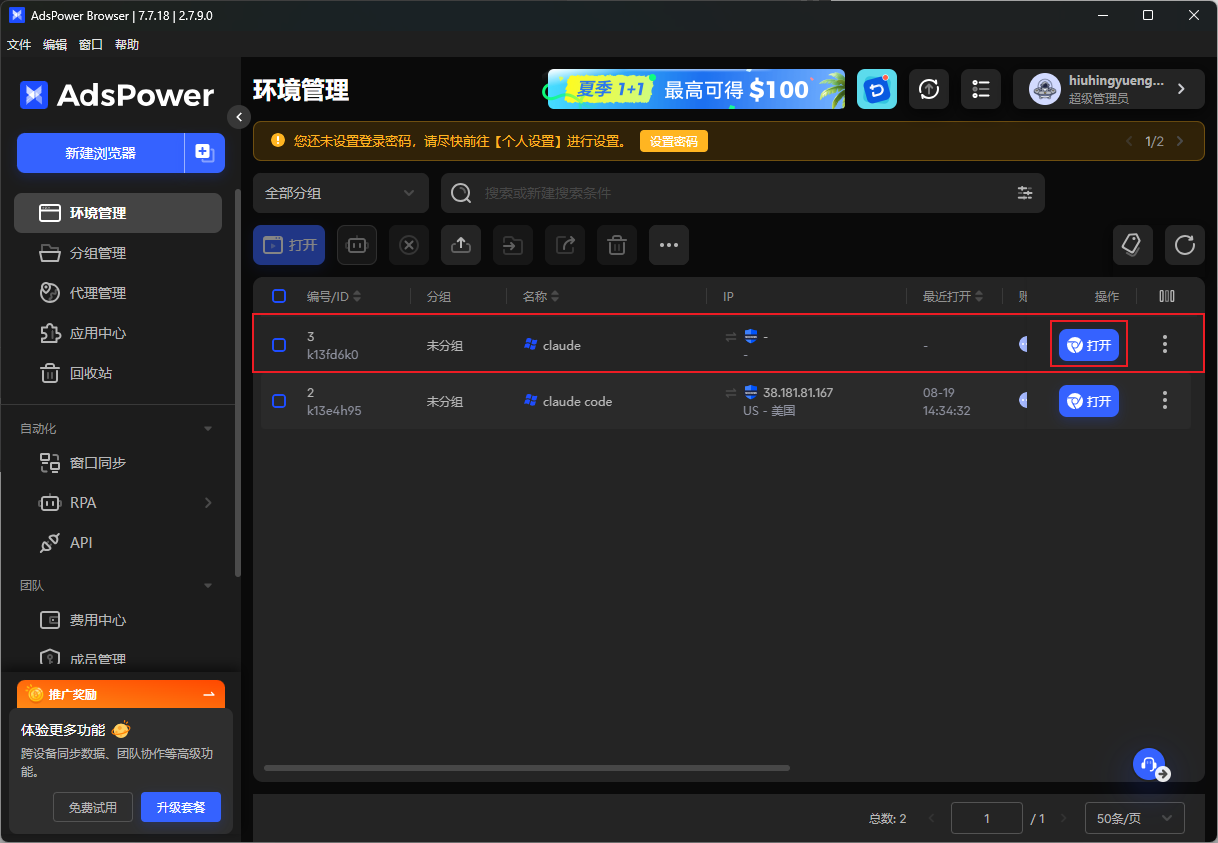The width and height of the screenshot is (1218, 843).
Task: Open the more actions ellipsis toolbar button
Action: [x=669, y=245]
